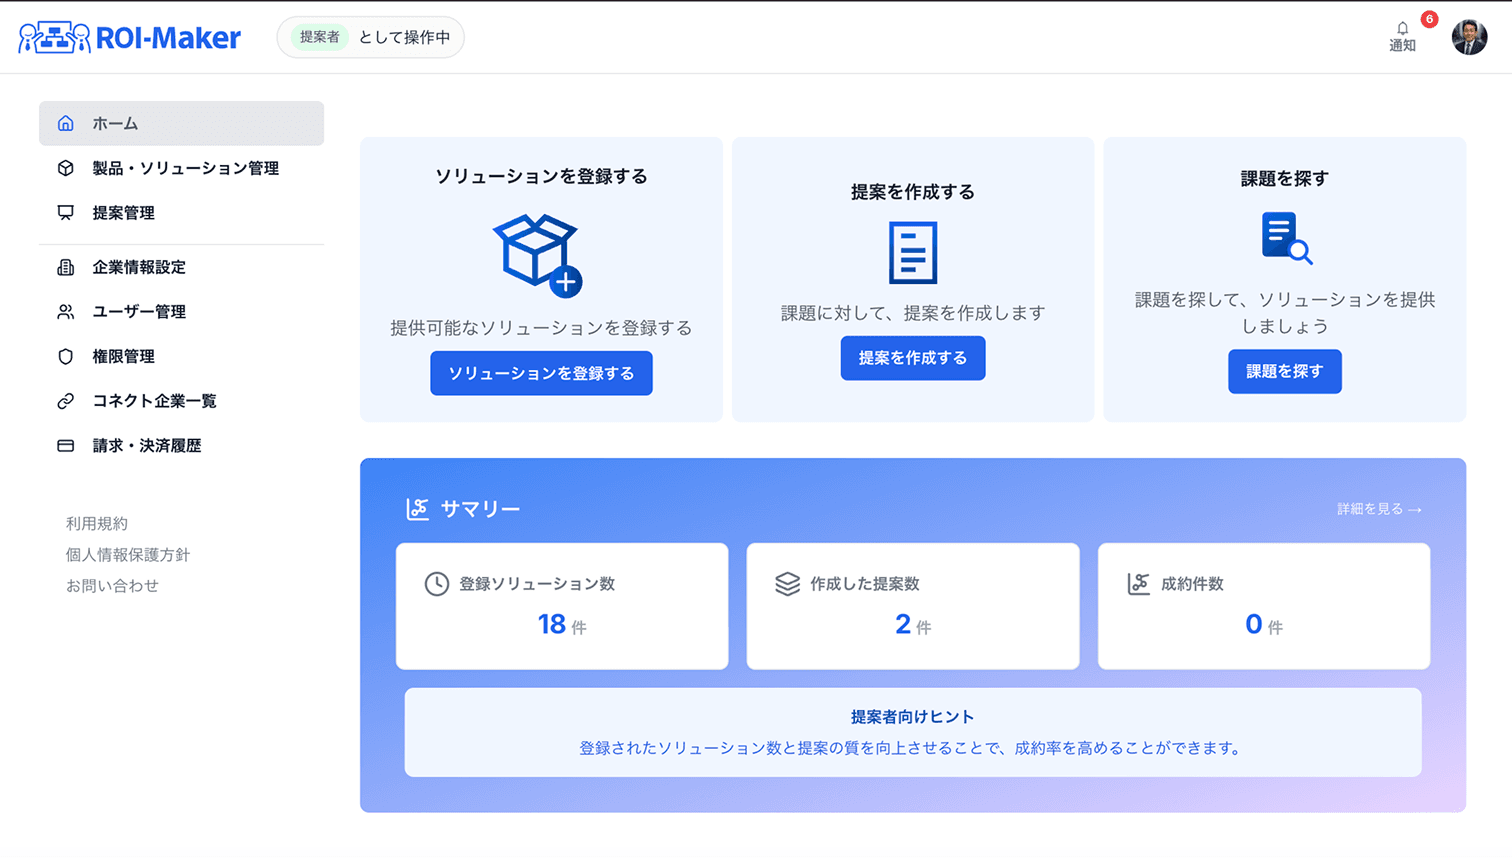
Task: Click the profile avatar photo
Action: tap(1467, 36)
